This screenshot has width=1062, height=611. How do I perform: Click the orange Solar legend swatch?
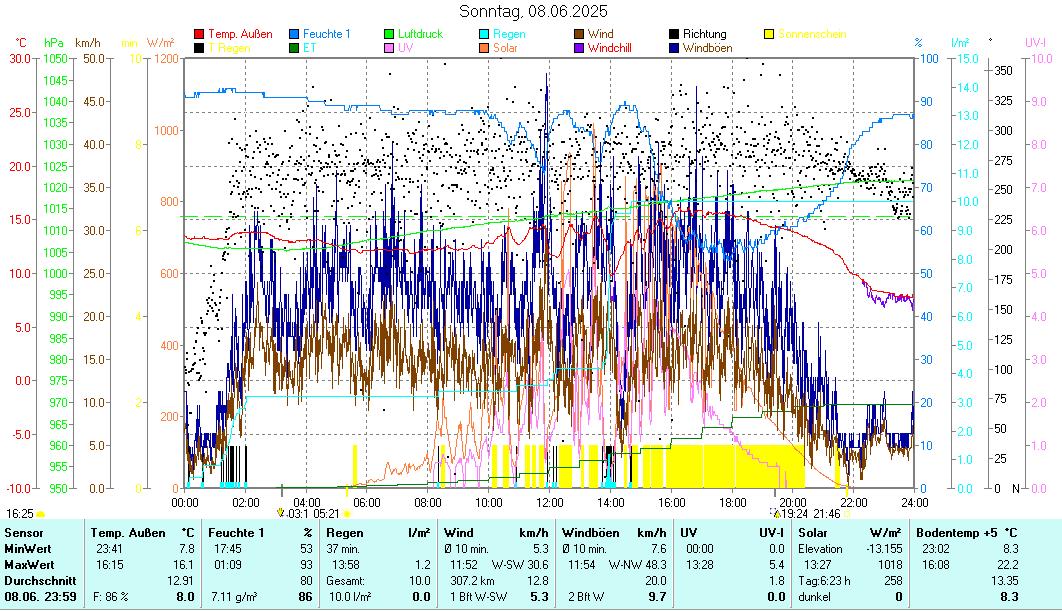click(x=485, y=47)
